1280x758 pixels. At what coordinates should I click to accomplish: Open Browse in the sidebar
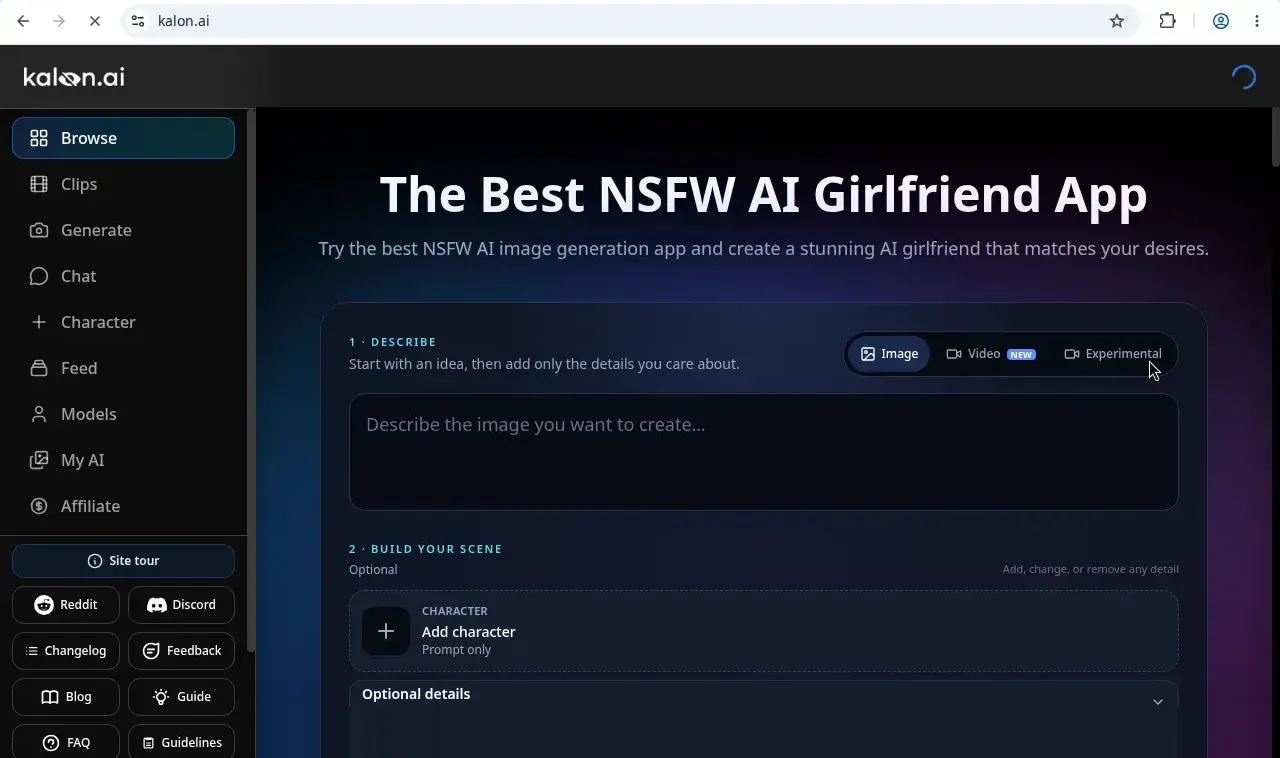click(x=123, y=138)
